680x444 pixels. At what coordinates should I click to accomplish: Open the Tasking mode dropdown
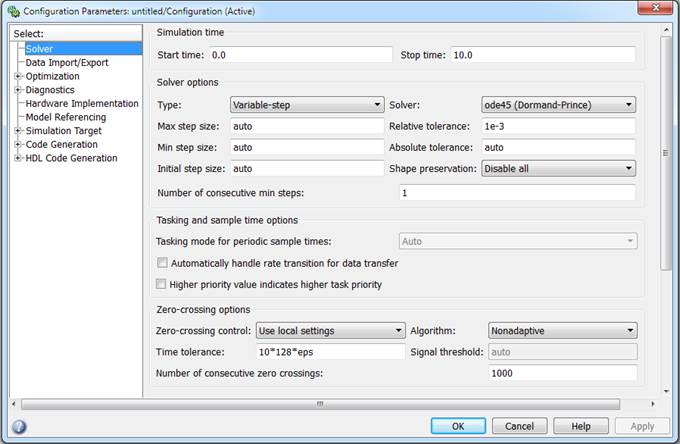518,241
